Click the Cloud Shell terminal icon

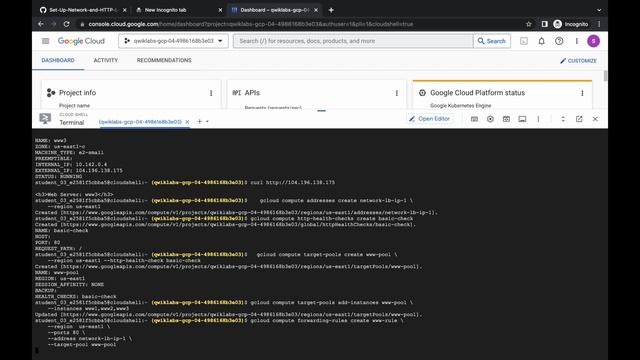[x=45, y=119]
